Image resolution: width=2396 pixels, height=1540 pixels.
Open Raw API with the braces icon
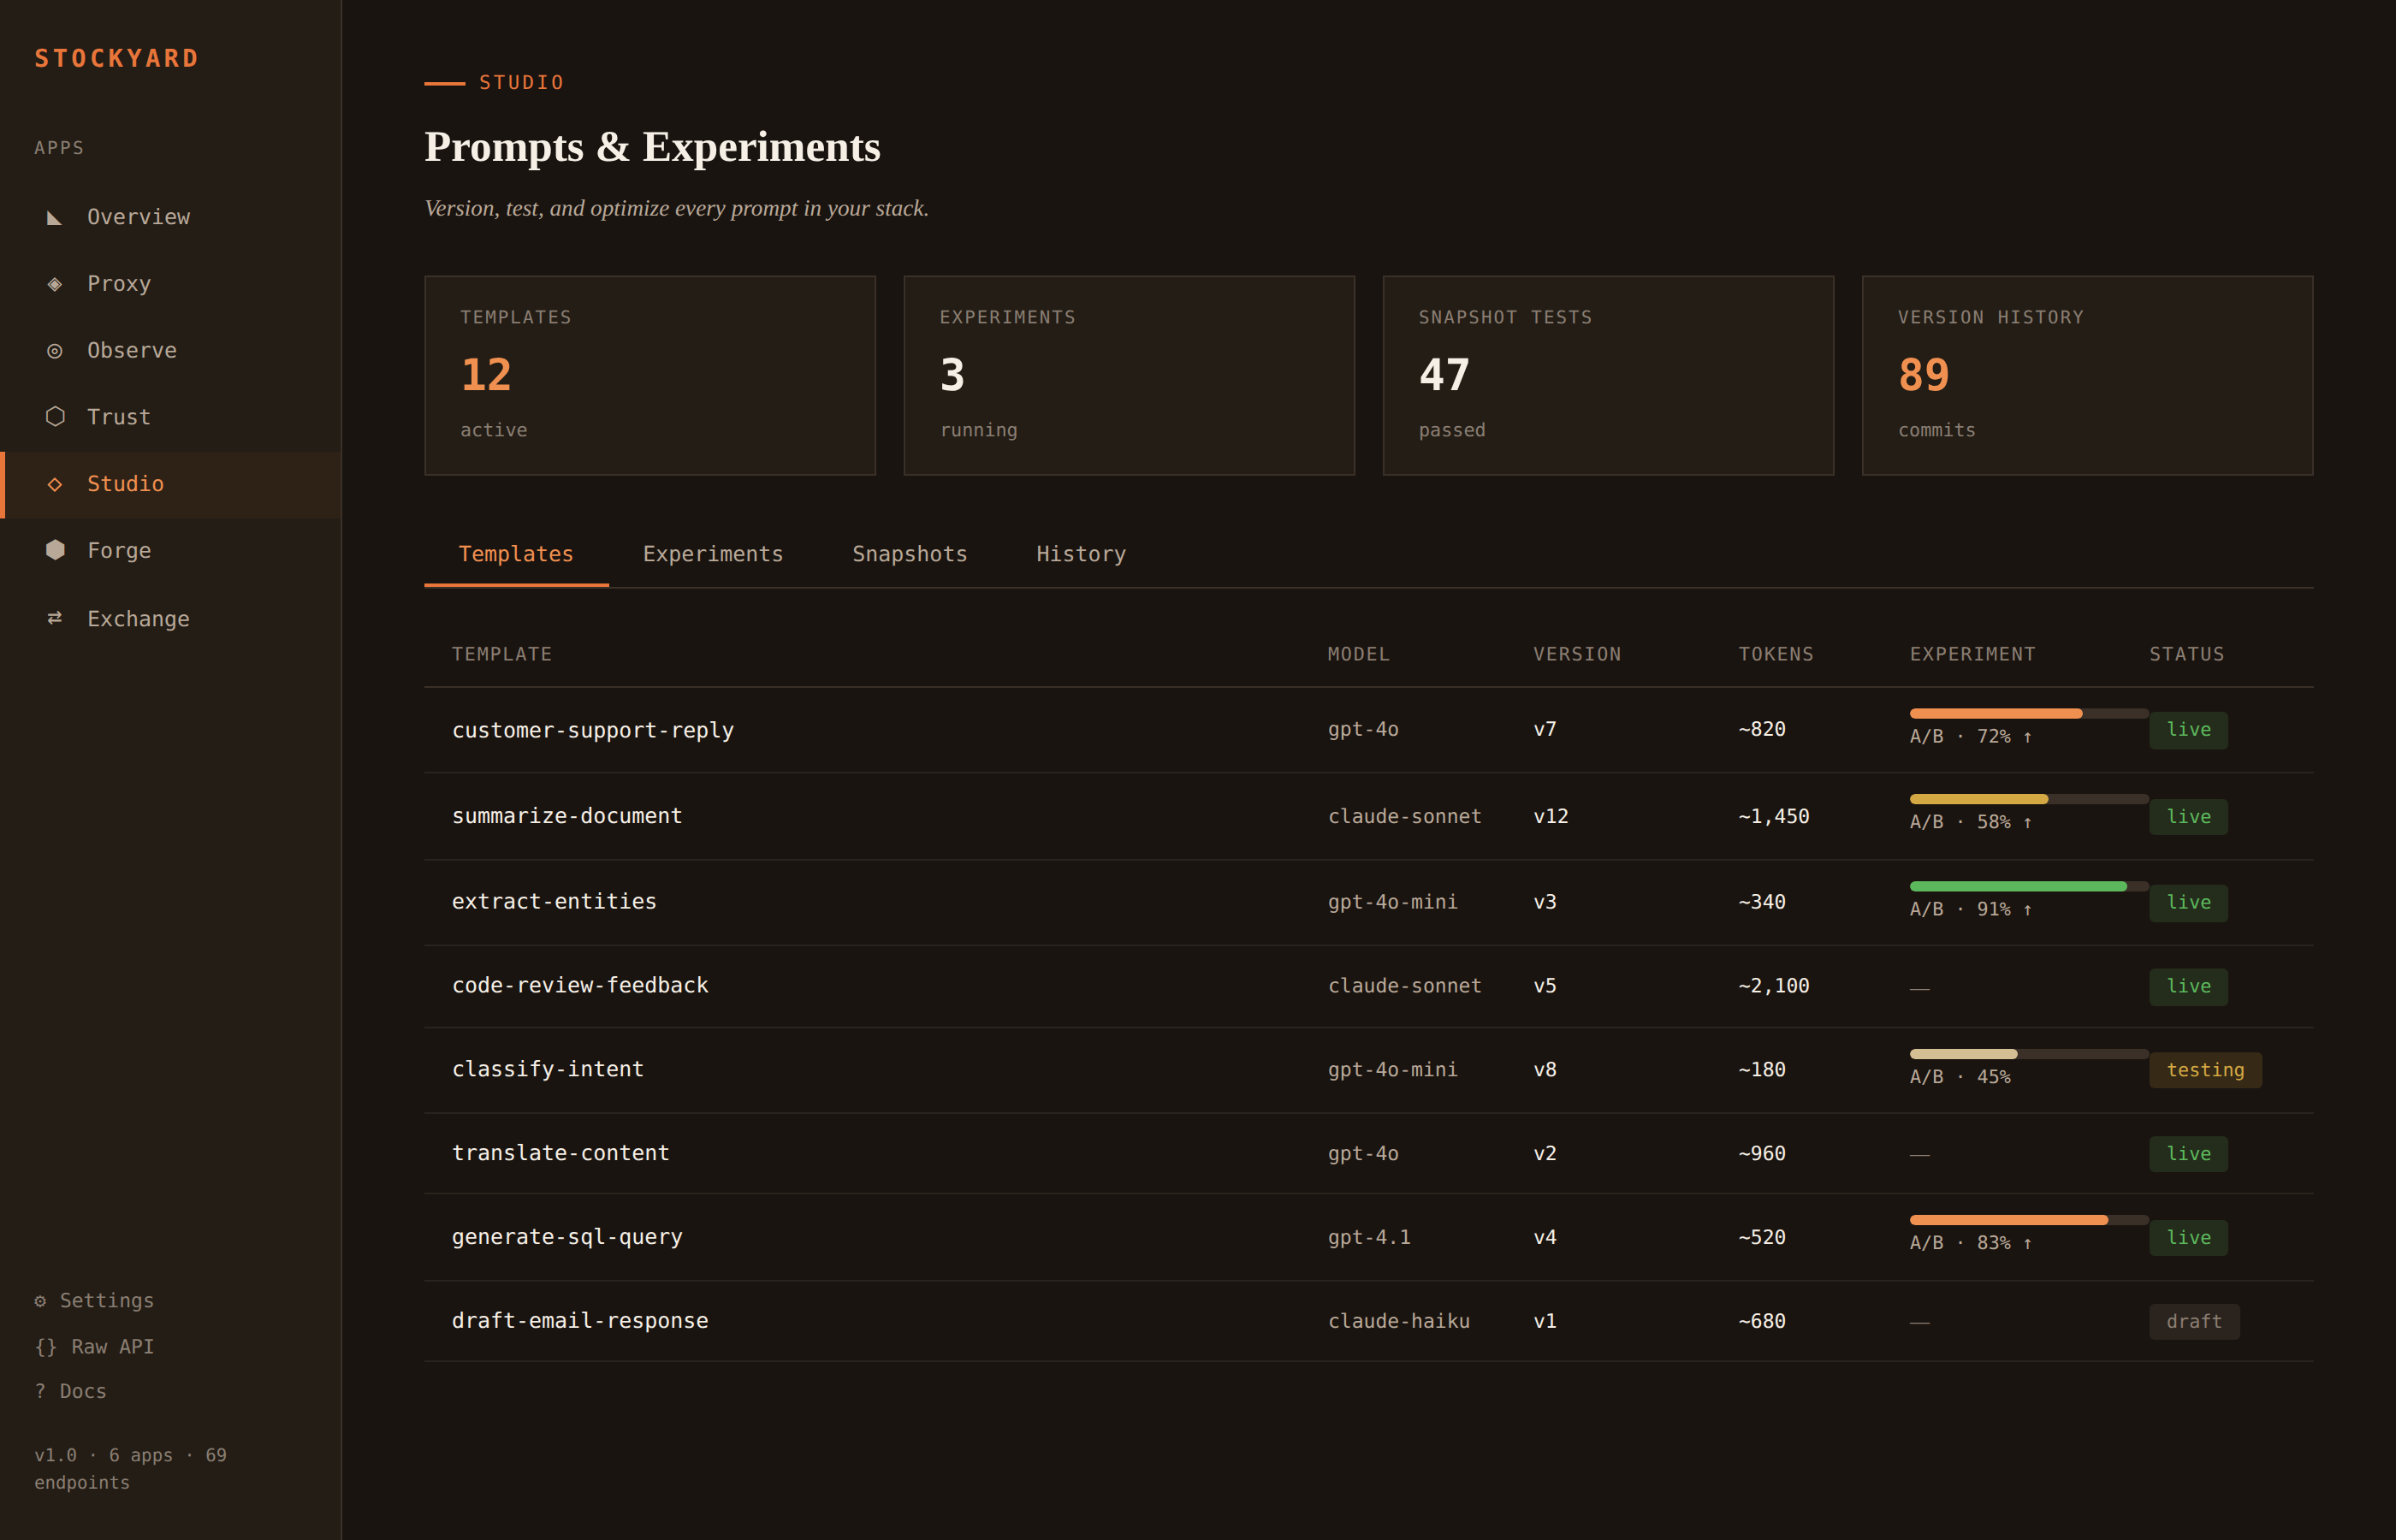click(44, 1346)
